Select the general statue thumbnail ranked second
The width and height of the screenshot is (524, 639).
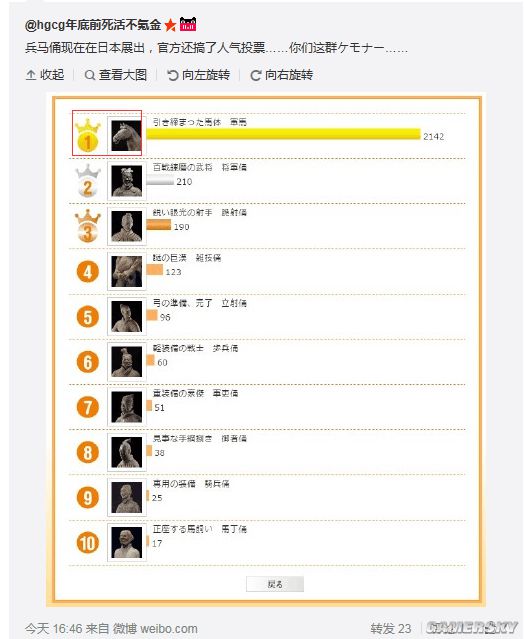127,181
